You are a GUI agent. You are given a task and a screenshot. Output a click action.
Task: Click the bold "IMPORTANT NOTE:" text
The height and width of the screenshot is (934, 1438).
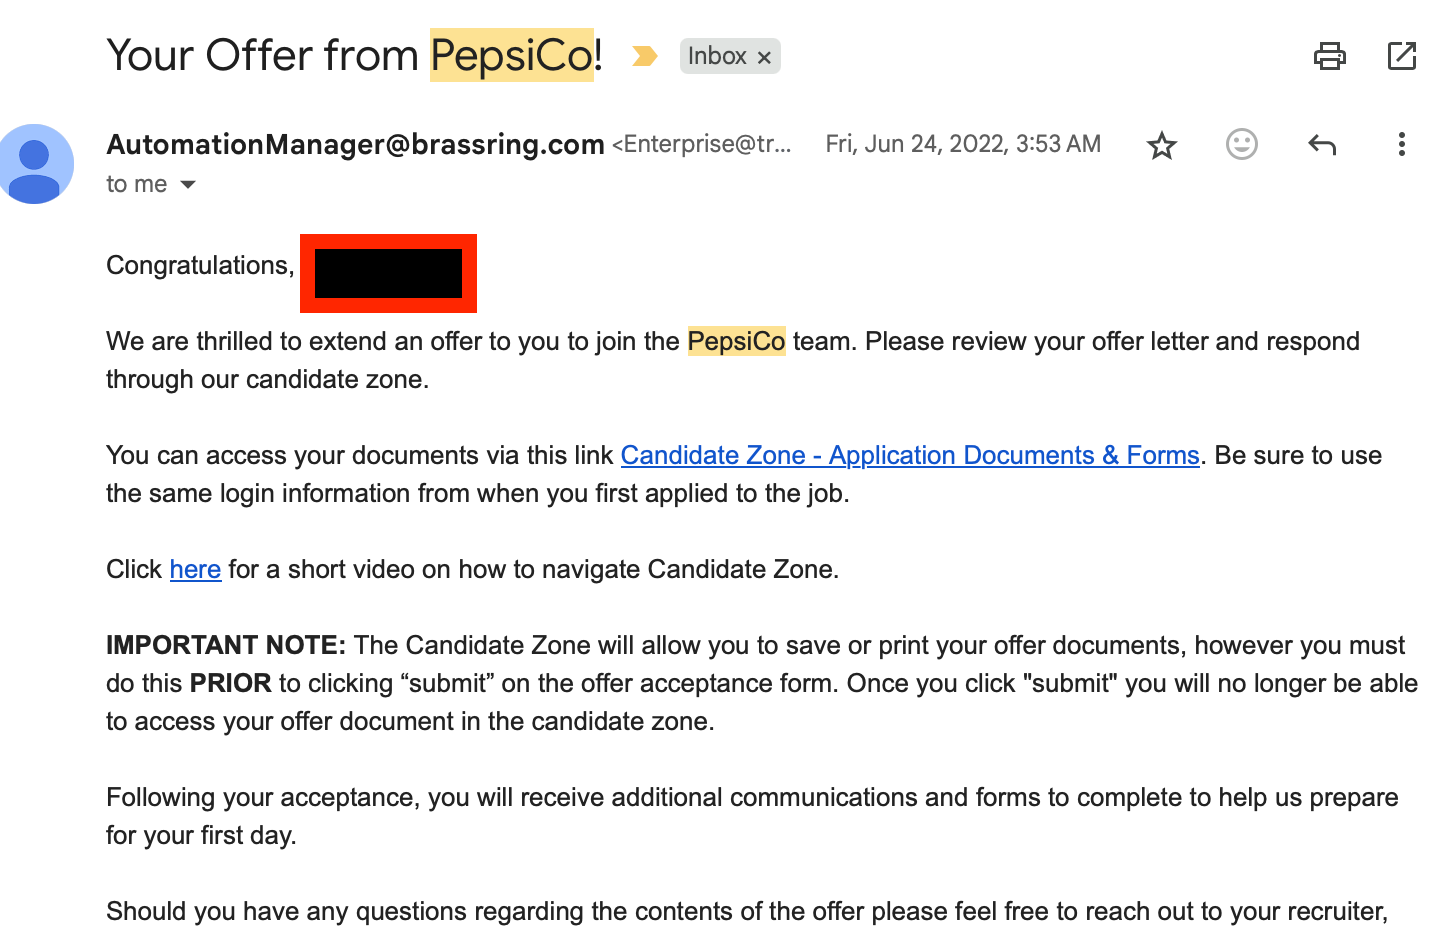pos(225,646)
